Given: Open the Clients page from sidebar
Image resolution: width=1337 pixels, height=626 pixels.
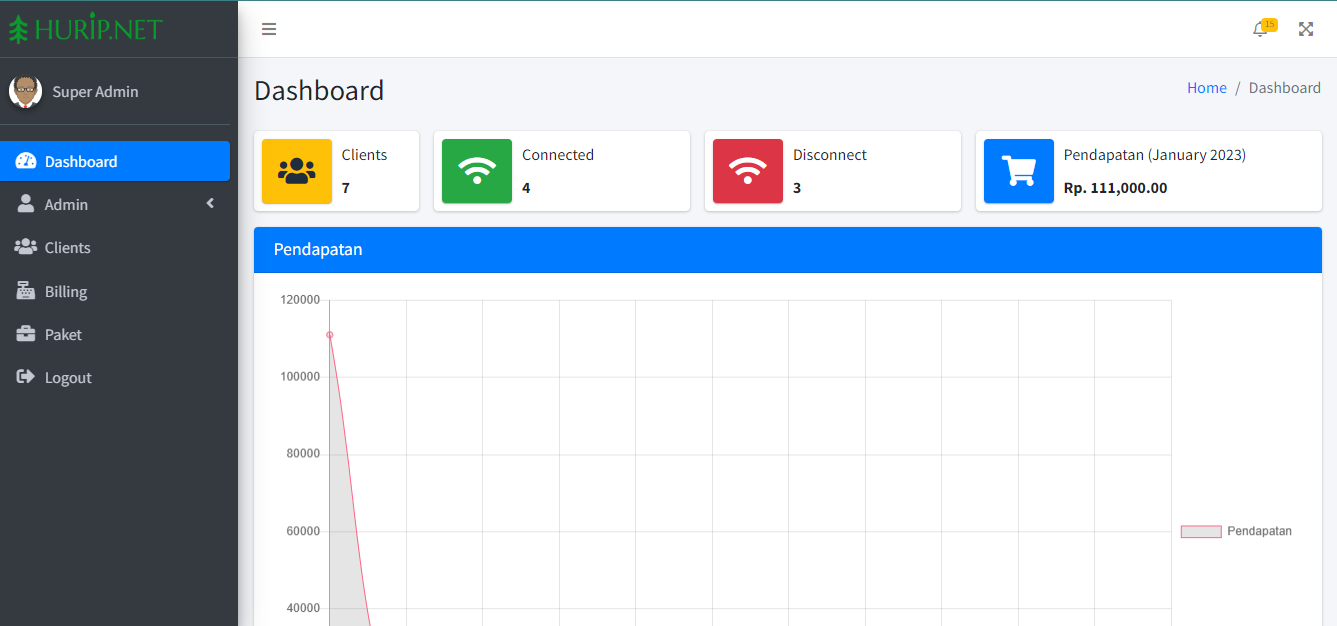Looking at the screenshot, I should coord(67,248).
